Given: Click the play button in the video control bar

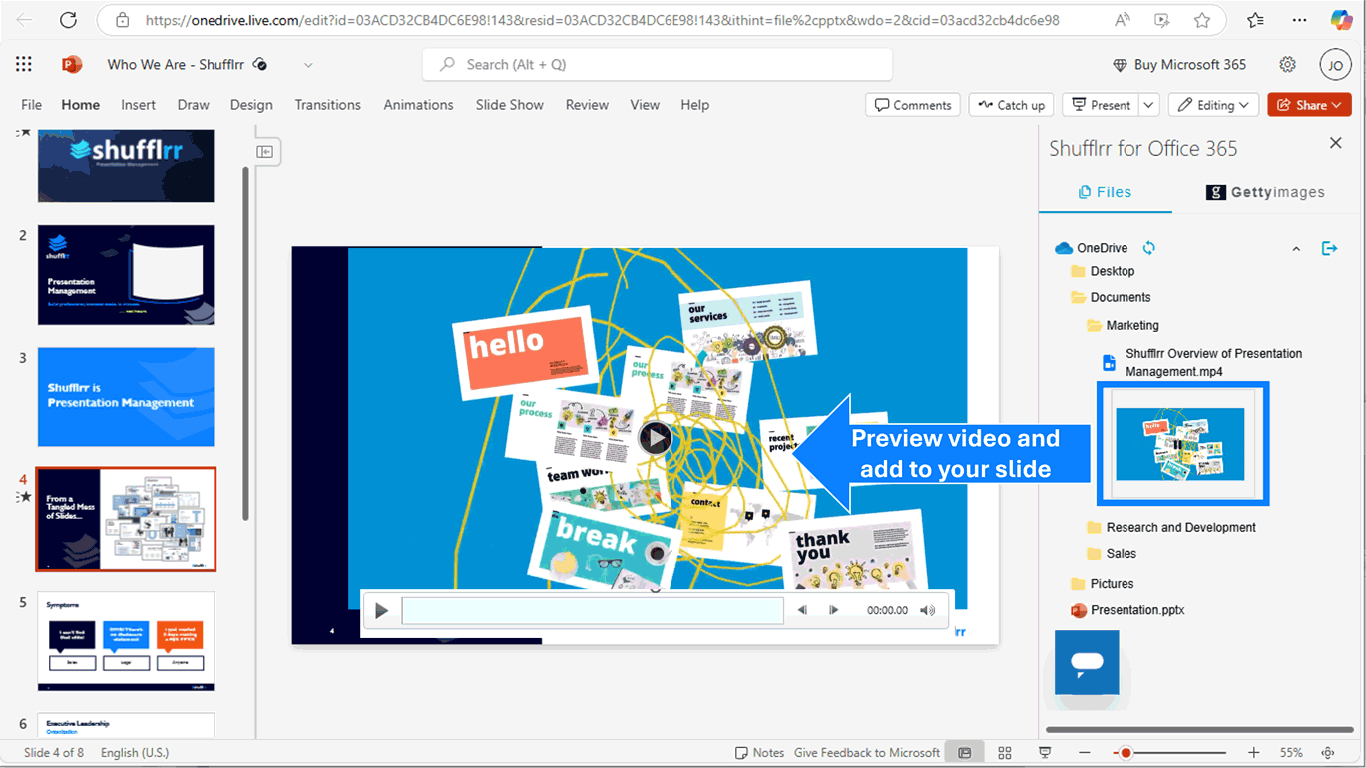Looking at the screenshot, I should 381,610.
